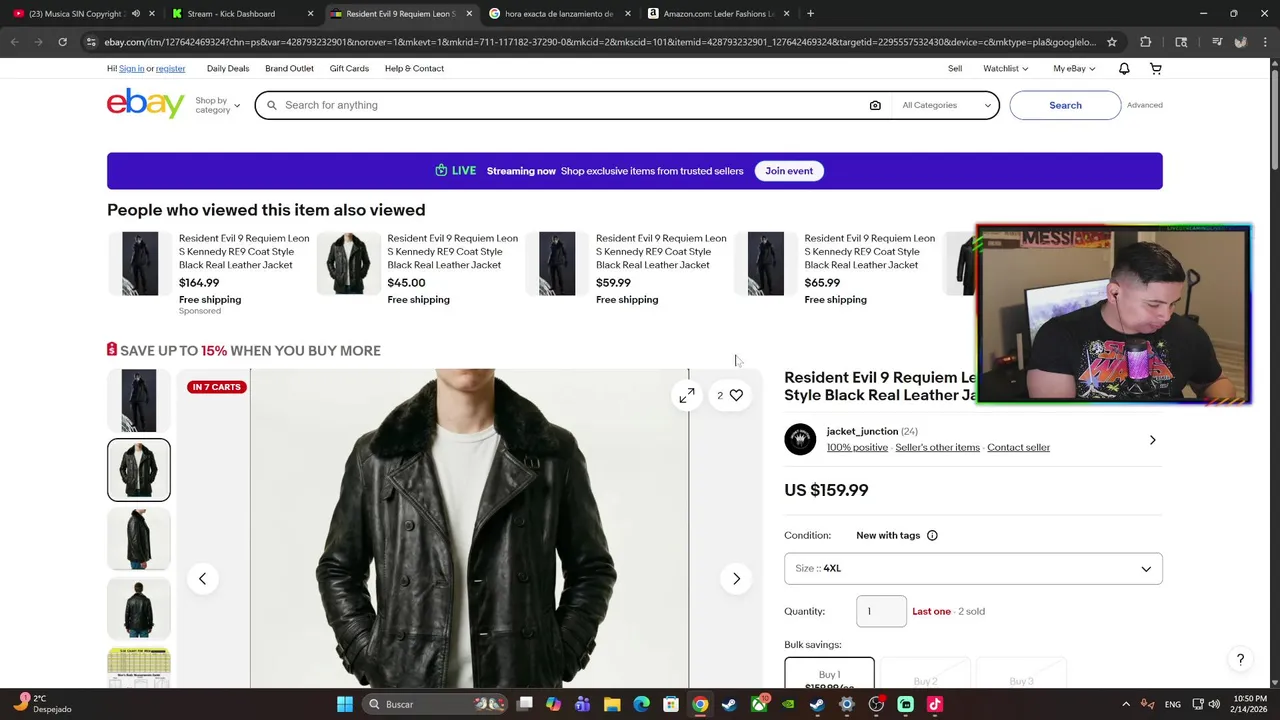Expand All Categories dropdown
1280x720 pixels.
click(x=946, y=105)
